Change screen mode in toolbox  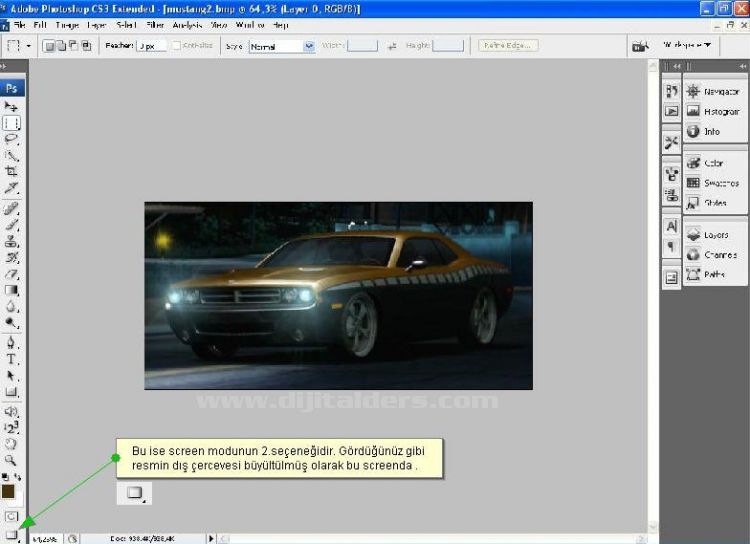click(x=11, y=535)
